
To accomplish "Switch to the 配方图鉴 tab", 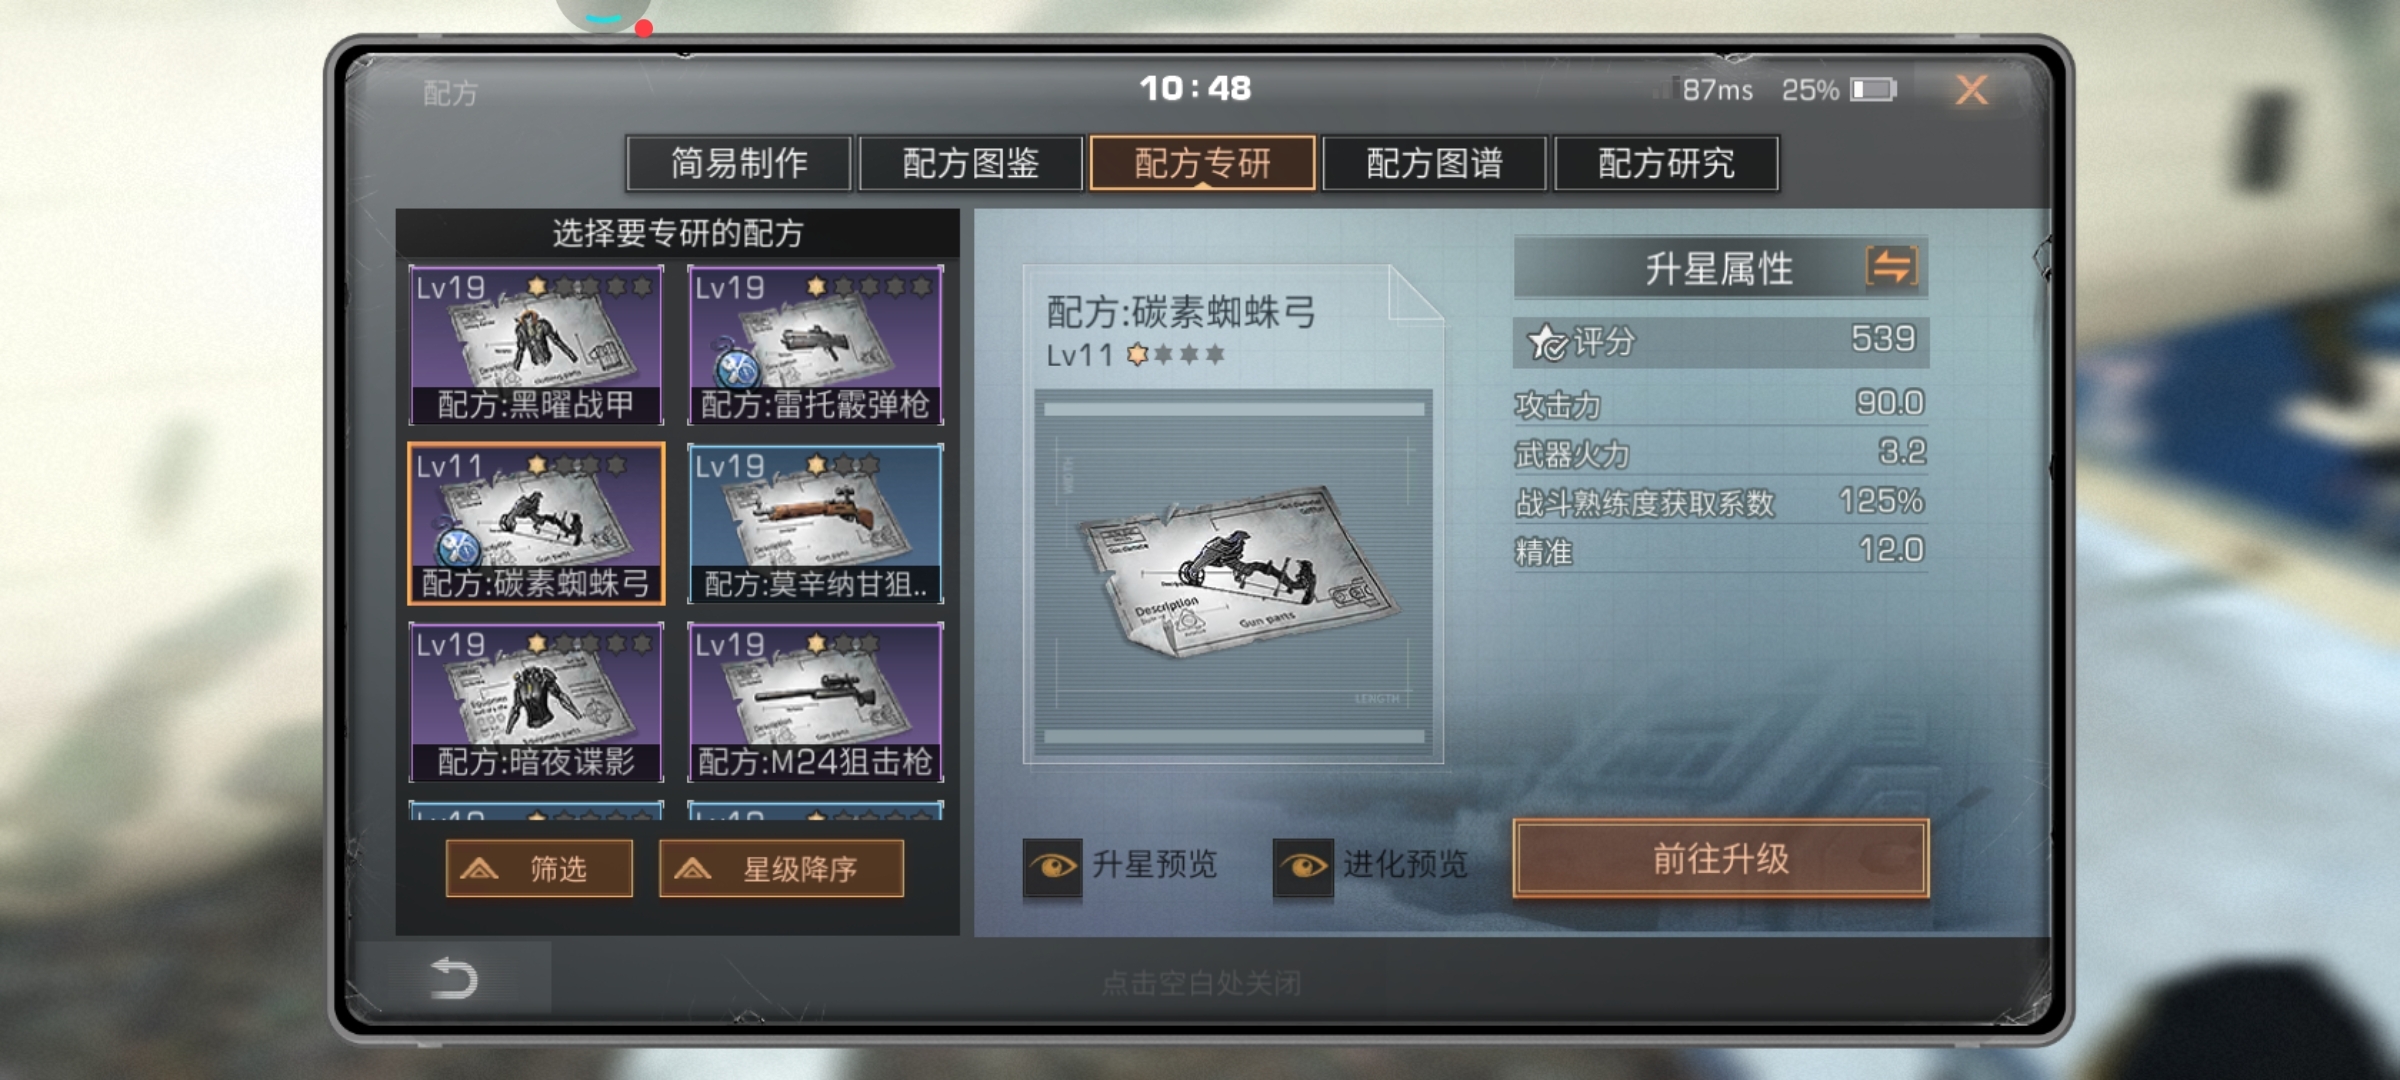I will (x=971, y=163).
